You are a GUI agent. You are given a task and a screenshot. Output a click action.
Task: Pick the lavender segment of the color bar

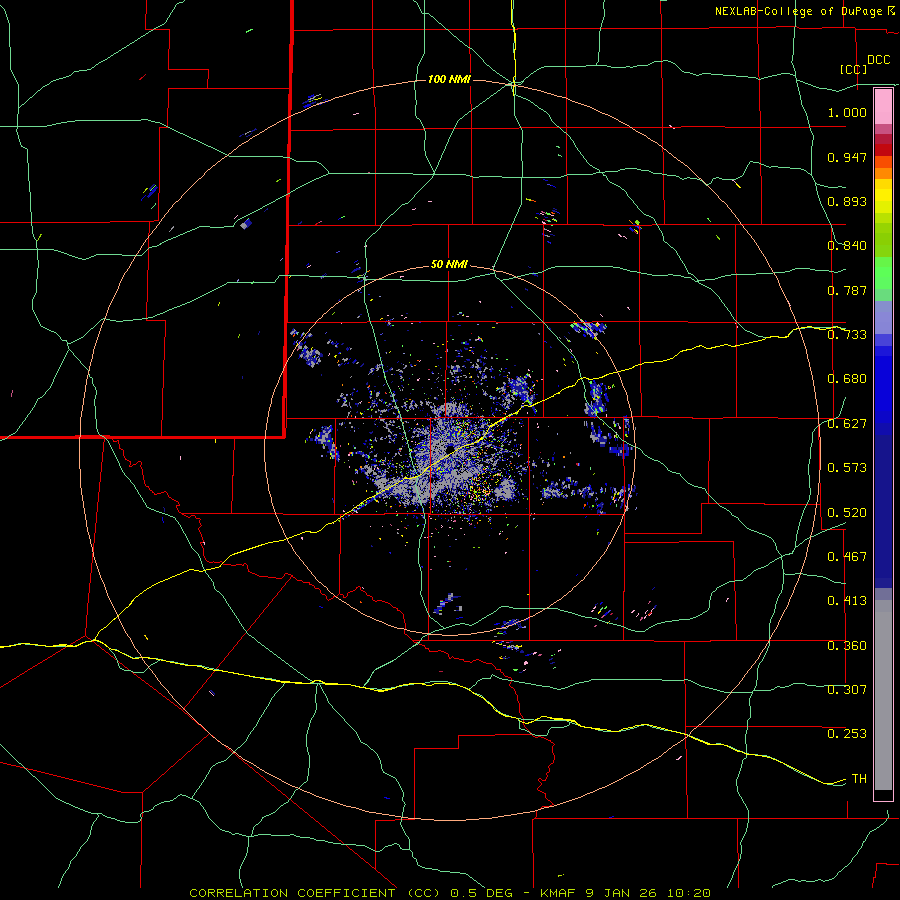pos(883,317)
